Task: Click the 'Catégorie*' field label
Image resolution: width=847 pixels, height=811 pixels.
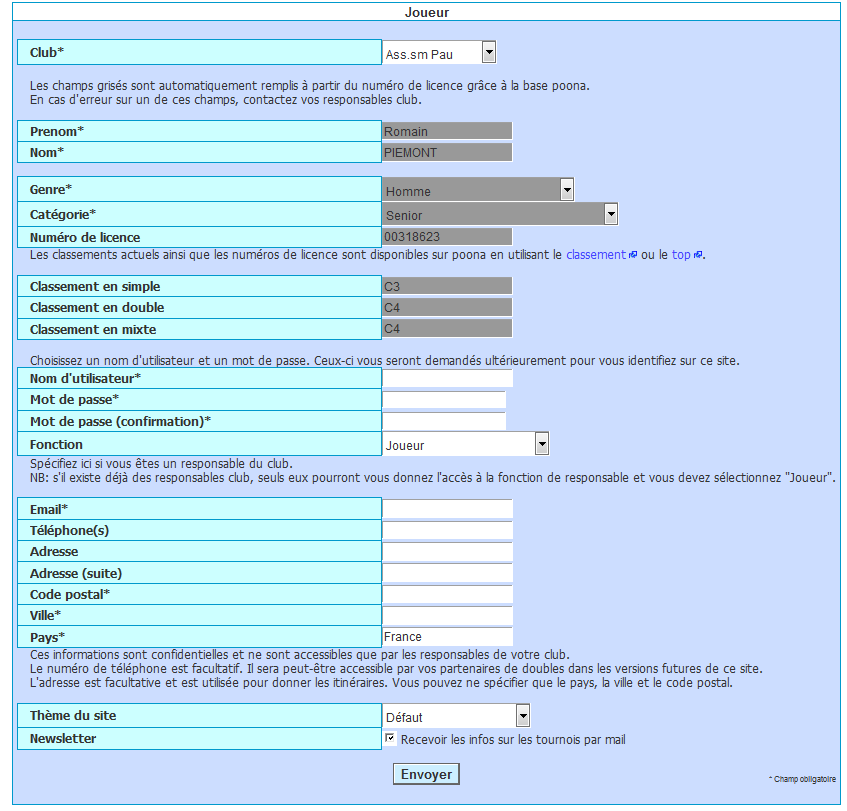Action: click(63, 215)
